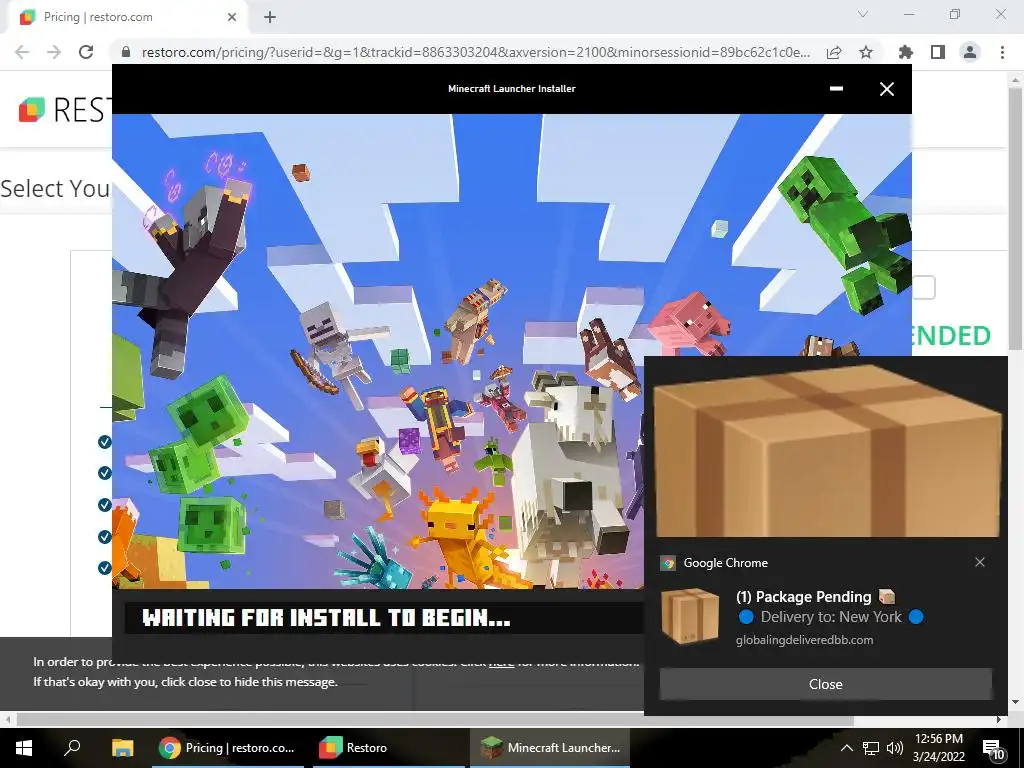The height and width of the screenshot is (768, 1024).
Task: Click the horizontal scrollbar left arrow
Action: coord(7,720)
